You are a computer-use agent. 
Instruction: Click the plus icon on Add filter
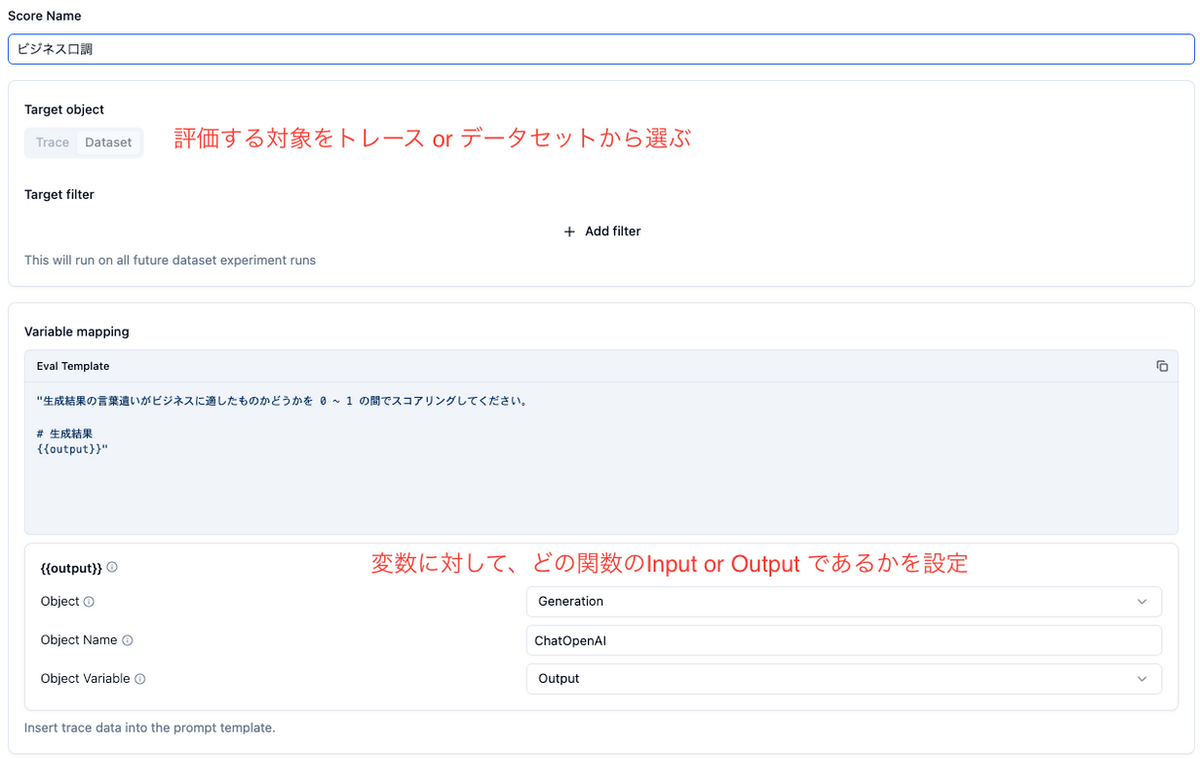[x=570, y=231]
